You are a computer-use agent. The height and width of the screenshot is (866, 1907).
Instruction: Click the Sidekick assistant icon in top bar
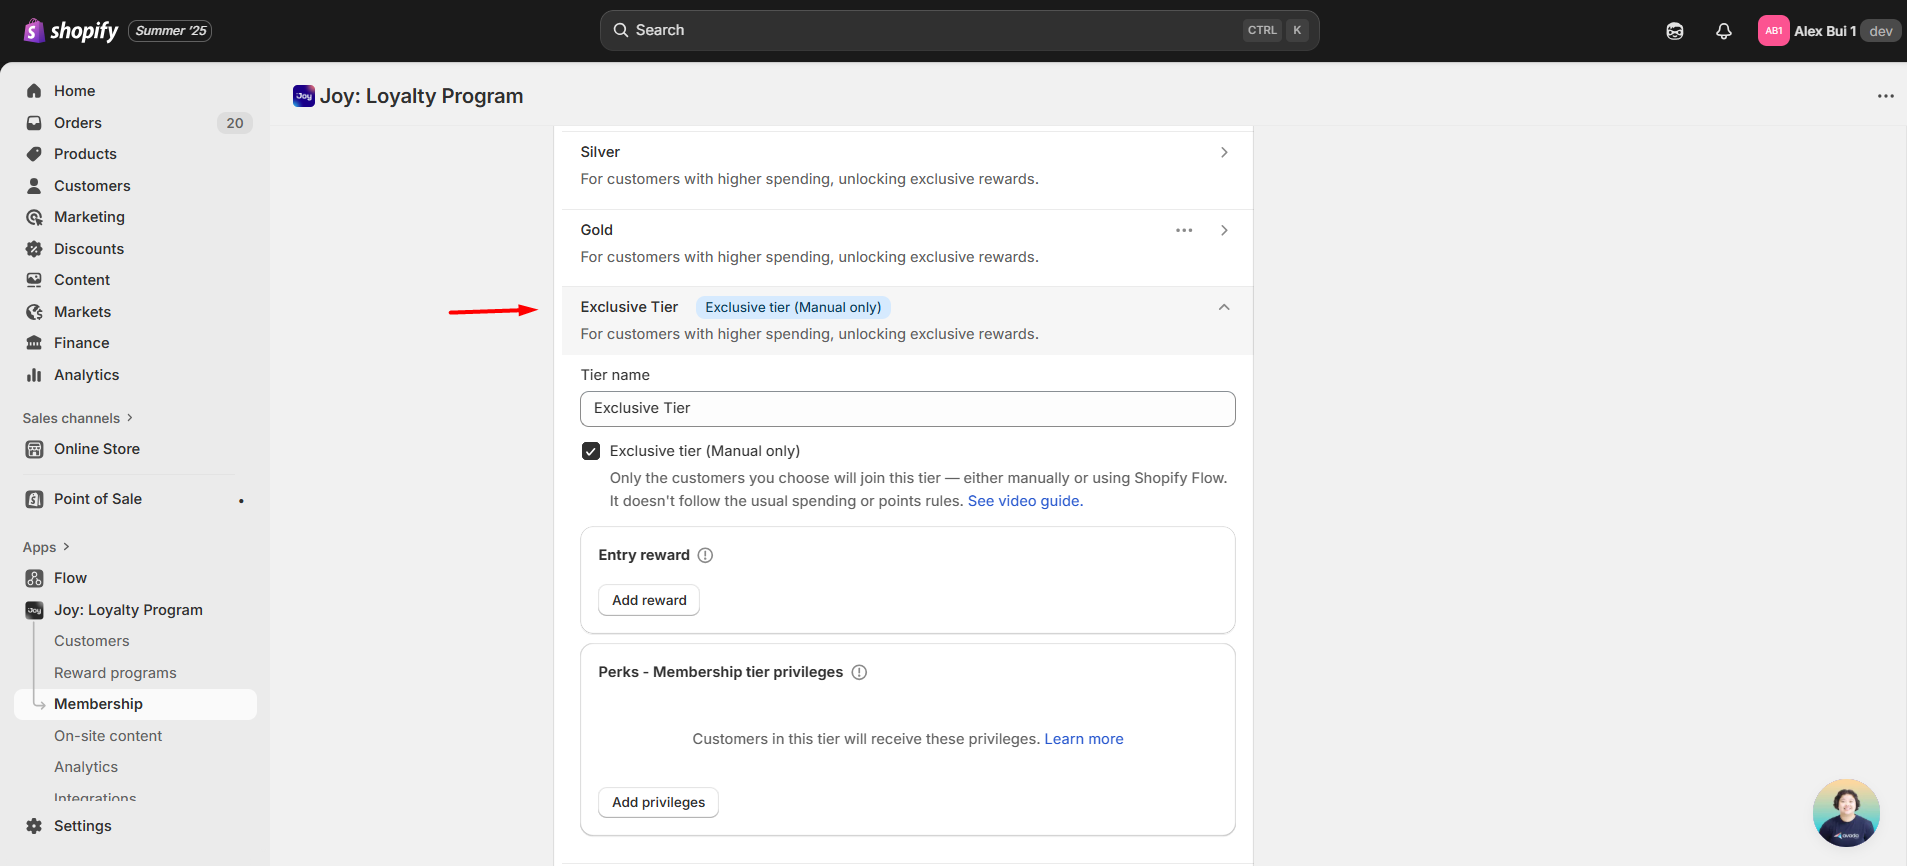click(1674, 31)
